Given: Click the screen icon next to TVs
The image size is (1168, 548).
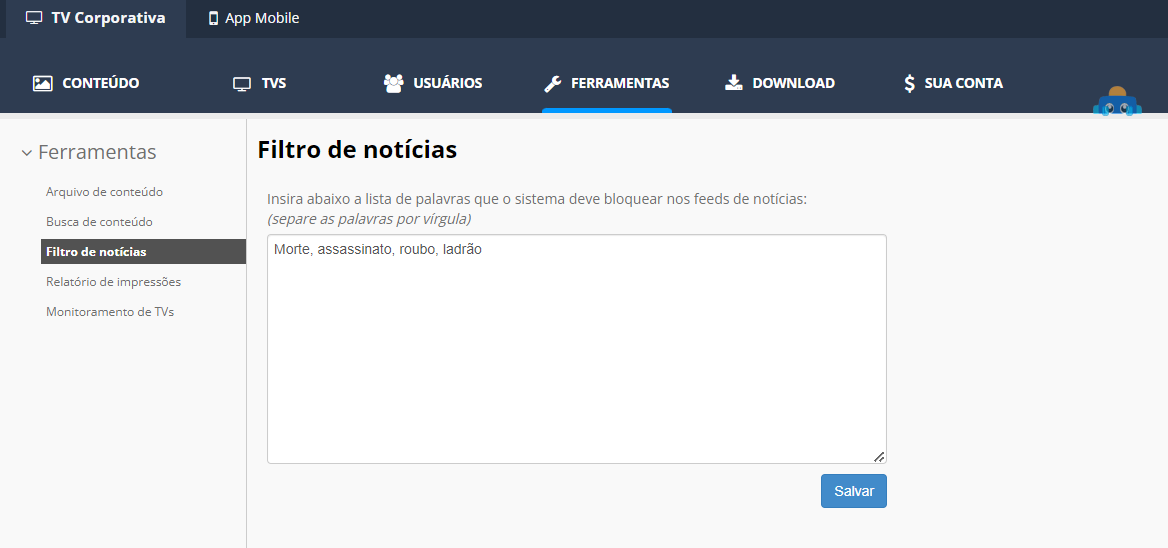Looking at the screenshot, I should (x=242, y=83).
